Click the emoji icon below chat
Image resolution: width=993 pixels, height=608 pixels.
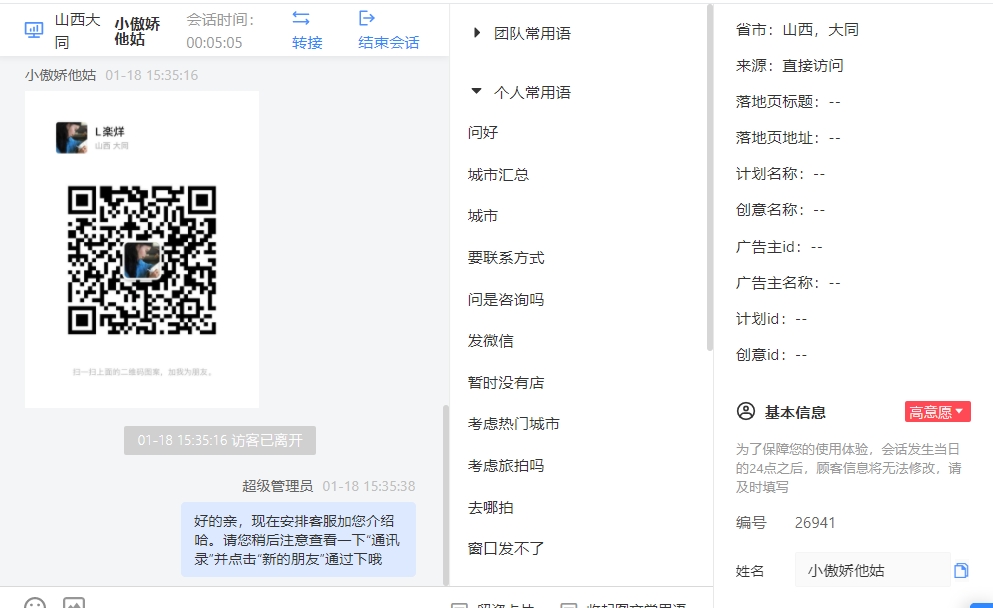click(35, 602)
